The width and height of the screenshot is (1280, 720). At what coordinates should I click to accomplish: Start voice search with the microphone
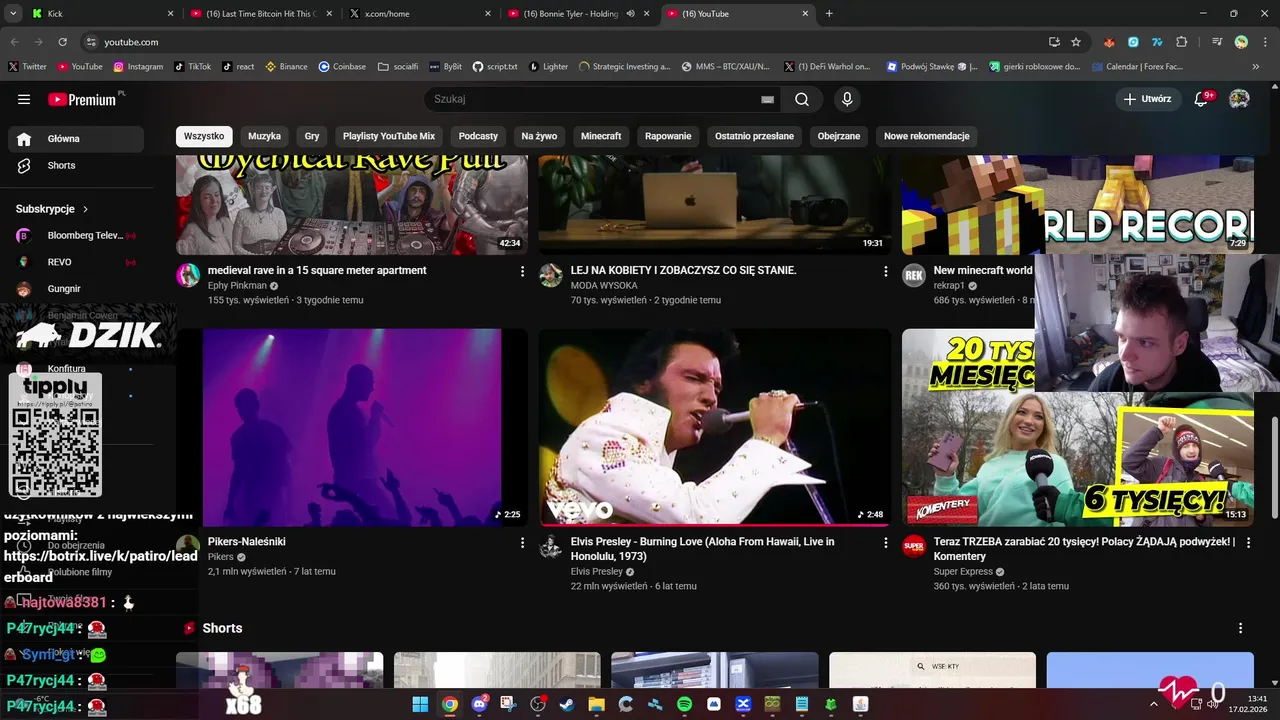(x=847, y=99)
